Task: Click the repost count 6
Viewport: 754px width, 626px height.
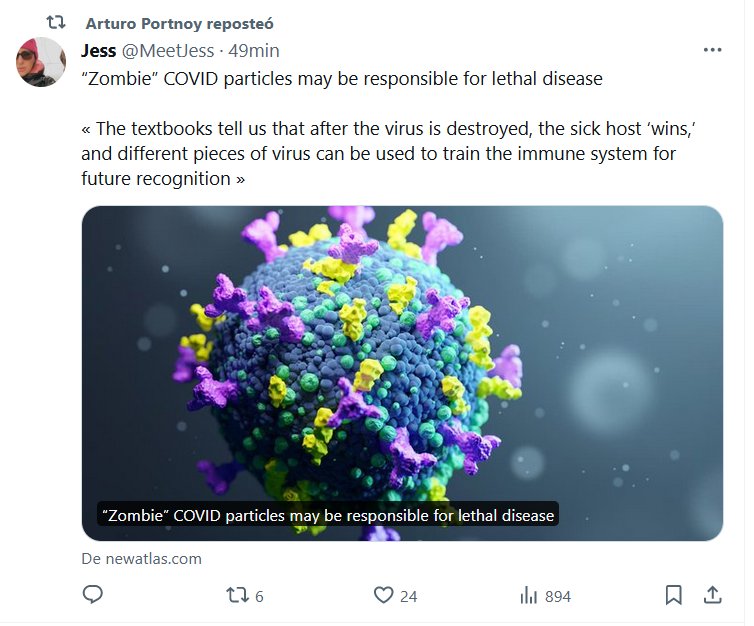Action: [x=259, y=596]
